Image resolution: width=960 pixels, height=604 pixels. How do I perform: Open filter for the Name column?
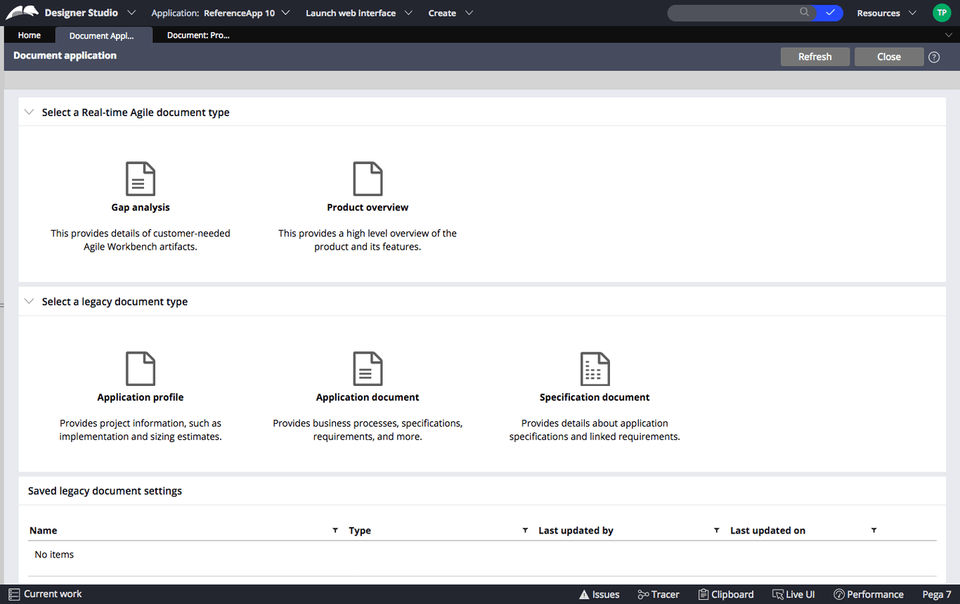335,530
